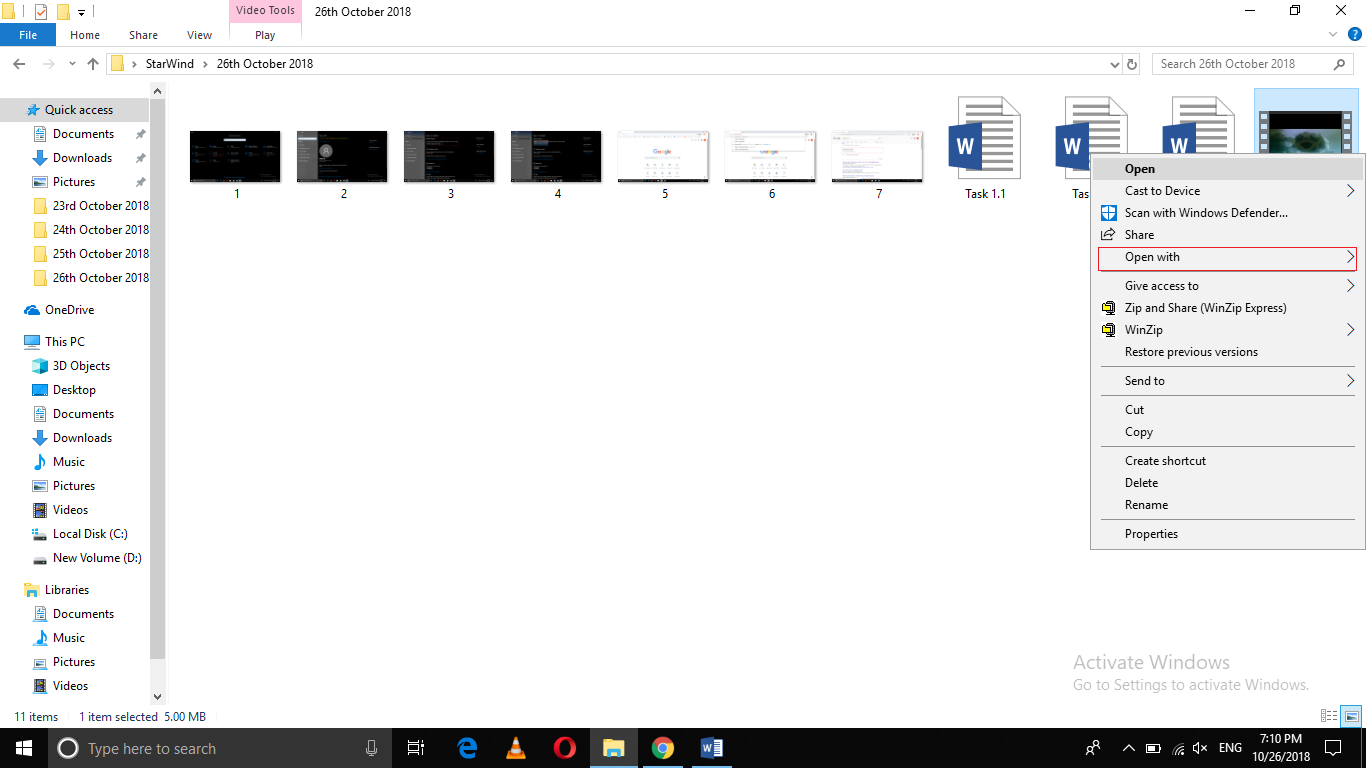This screenshot has width=1366, height=768.
Task: Expand the Send to submenu arrow
Action: pyautogui.click(x=1350, y=381)
